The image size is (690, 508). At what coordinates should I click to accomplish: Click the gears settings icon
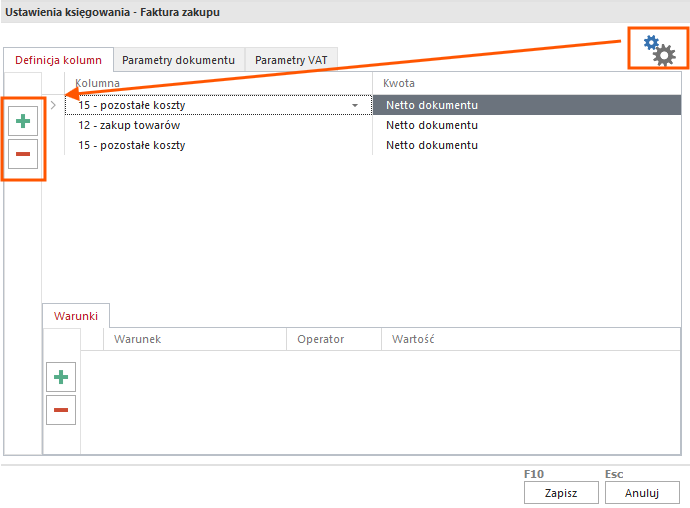[x=659, y=49]
